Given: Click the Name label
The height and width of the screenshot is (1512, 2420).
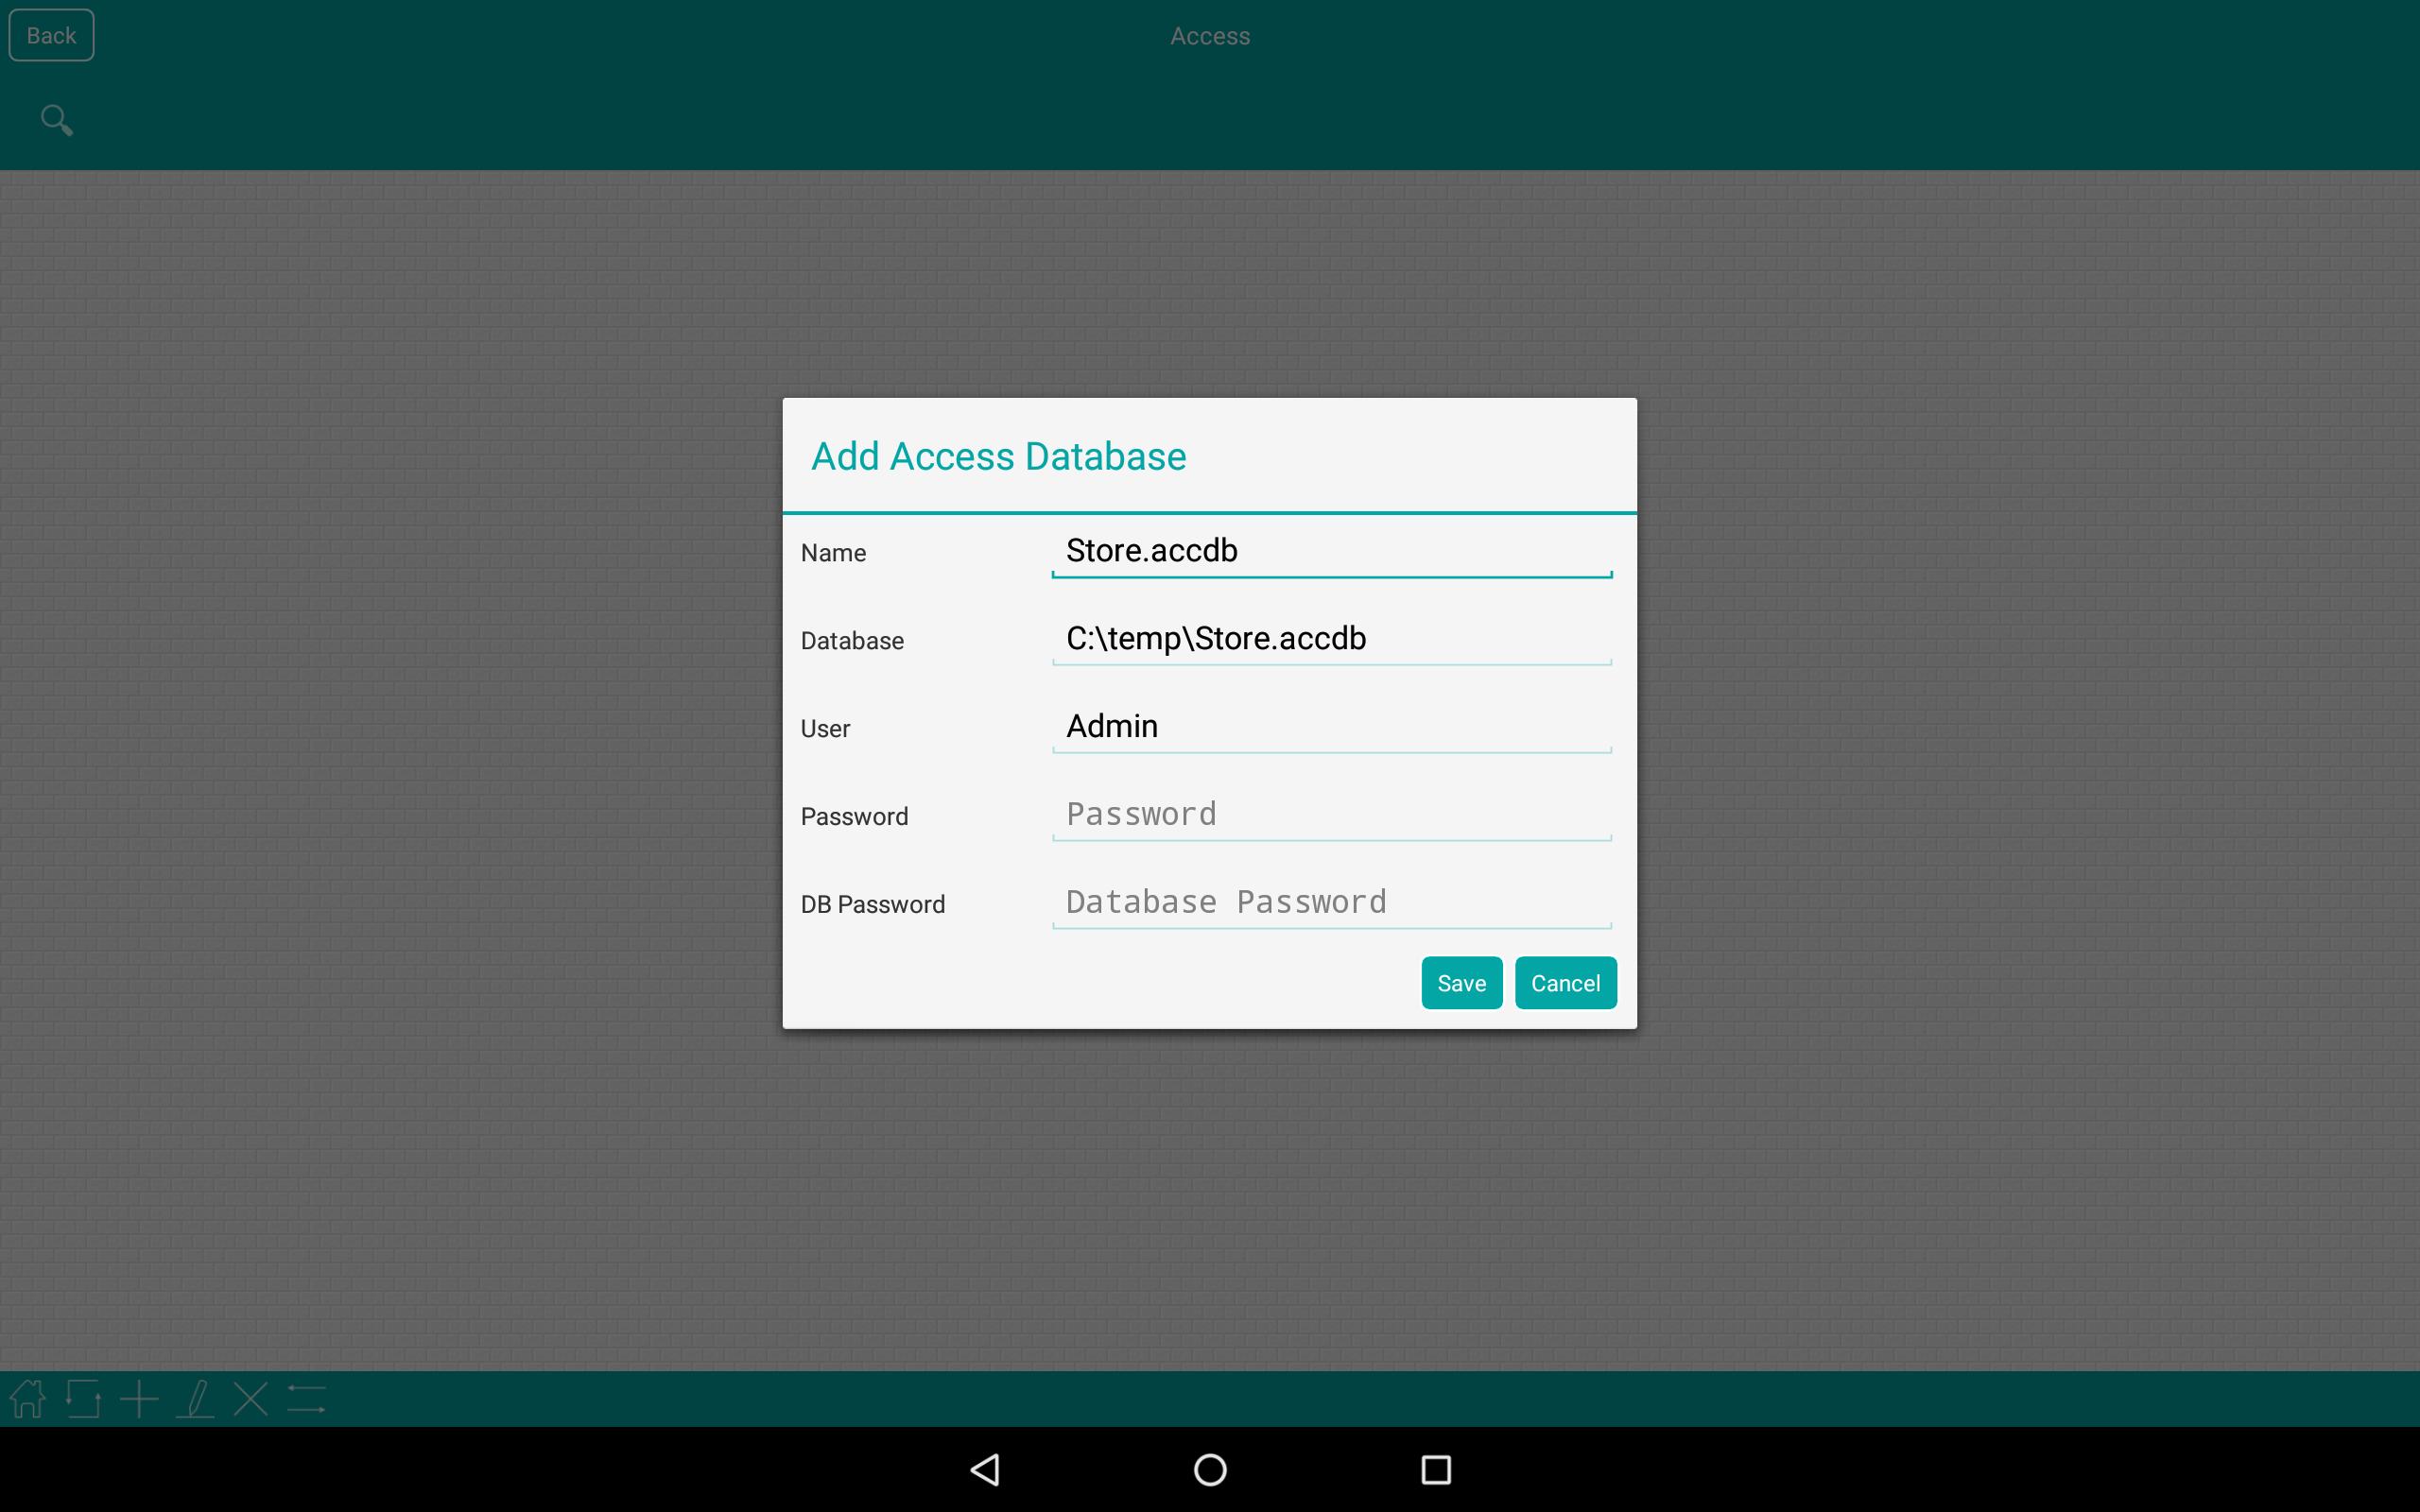Looking at the screenshot, I should tap(833, 552).
